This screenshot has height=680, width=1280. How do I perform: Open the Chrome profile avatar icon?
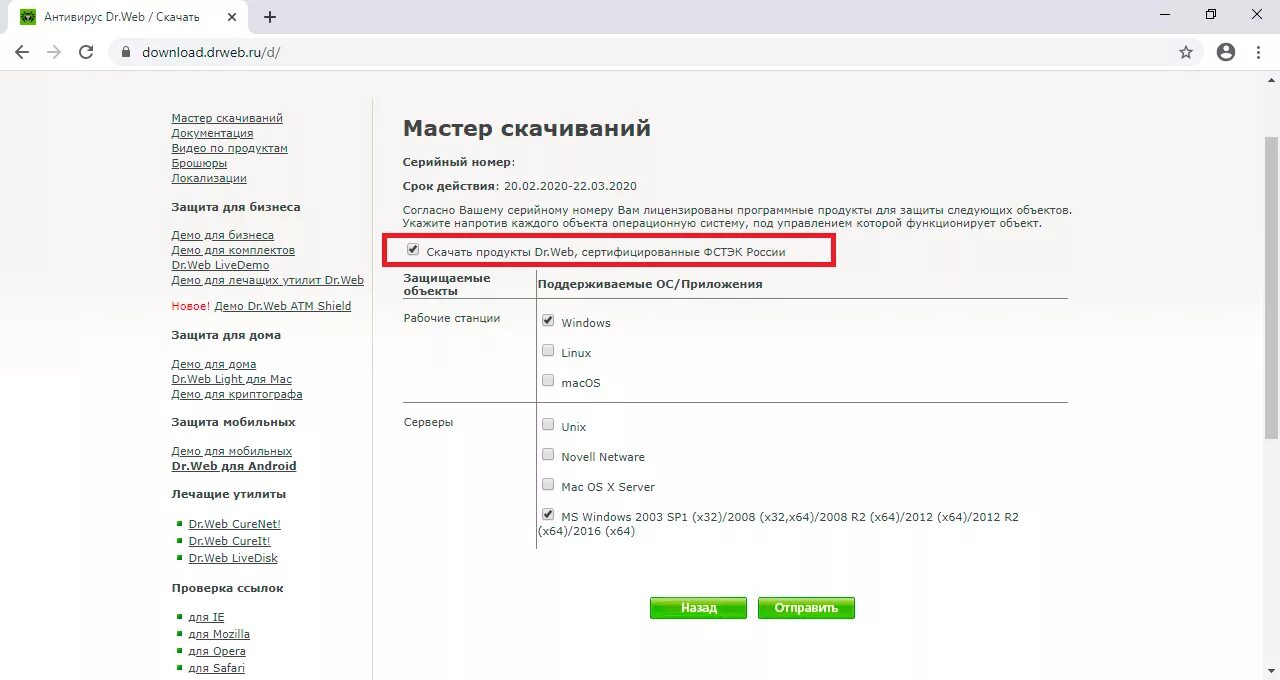(x=1226, y=52)
